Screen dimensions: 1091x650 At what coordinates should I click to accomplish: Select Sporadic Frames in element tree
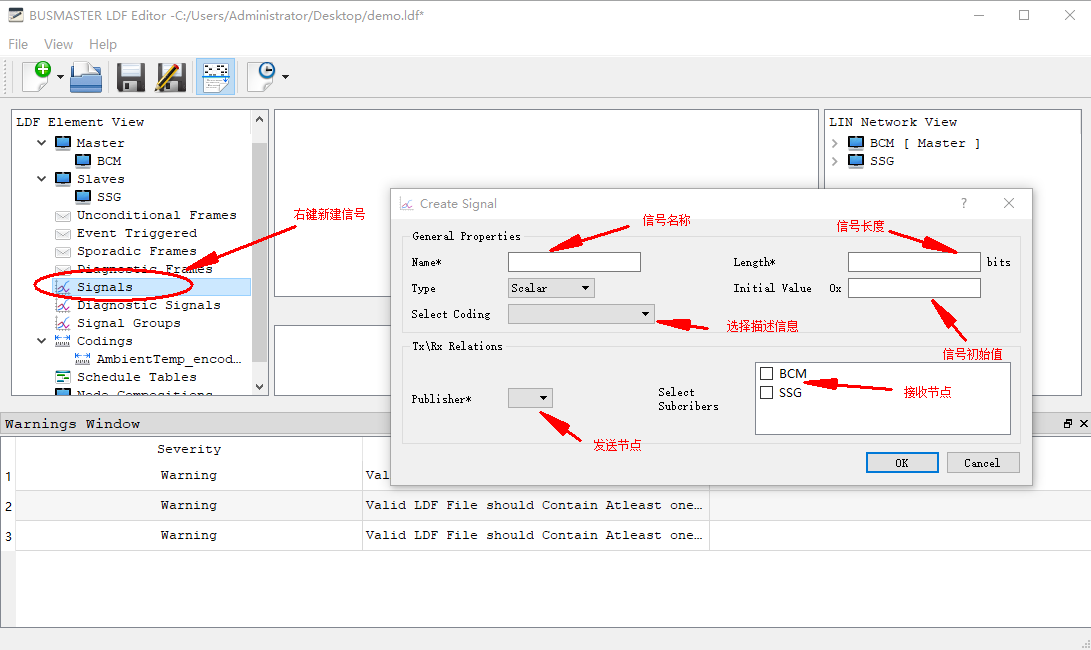click(136, 251)
